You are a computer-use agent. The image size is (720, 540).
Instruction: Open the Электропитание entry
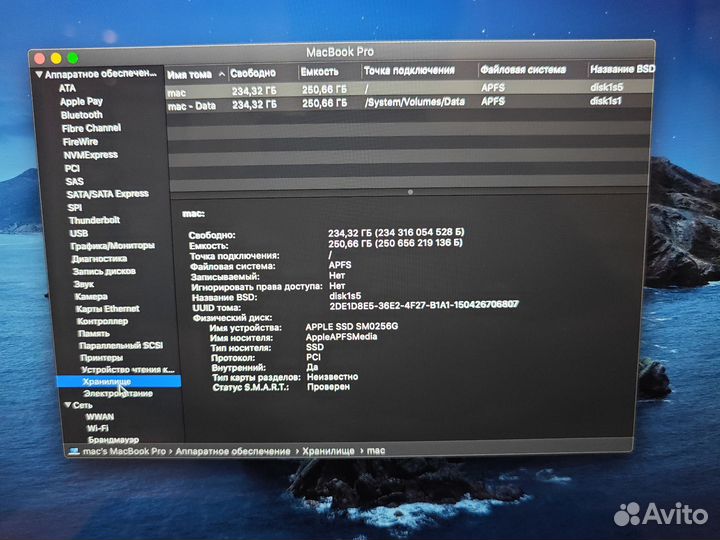(118, 394)
